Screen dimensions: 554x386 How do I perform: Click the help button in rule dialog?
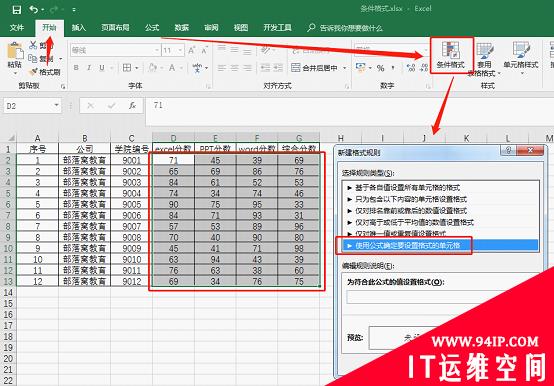pos(508,150)
